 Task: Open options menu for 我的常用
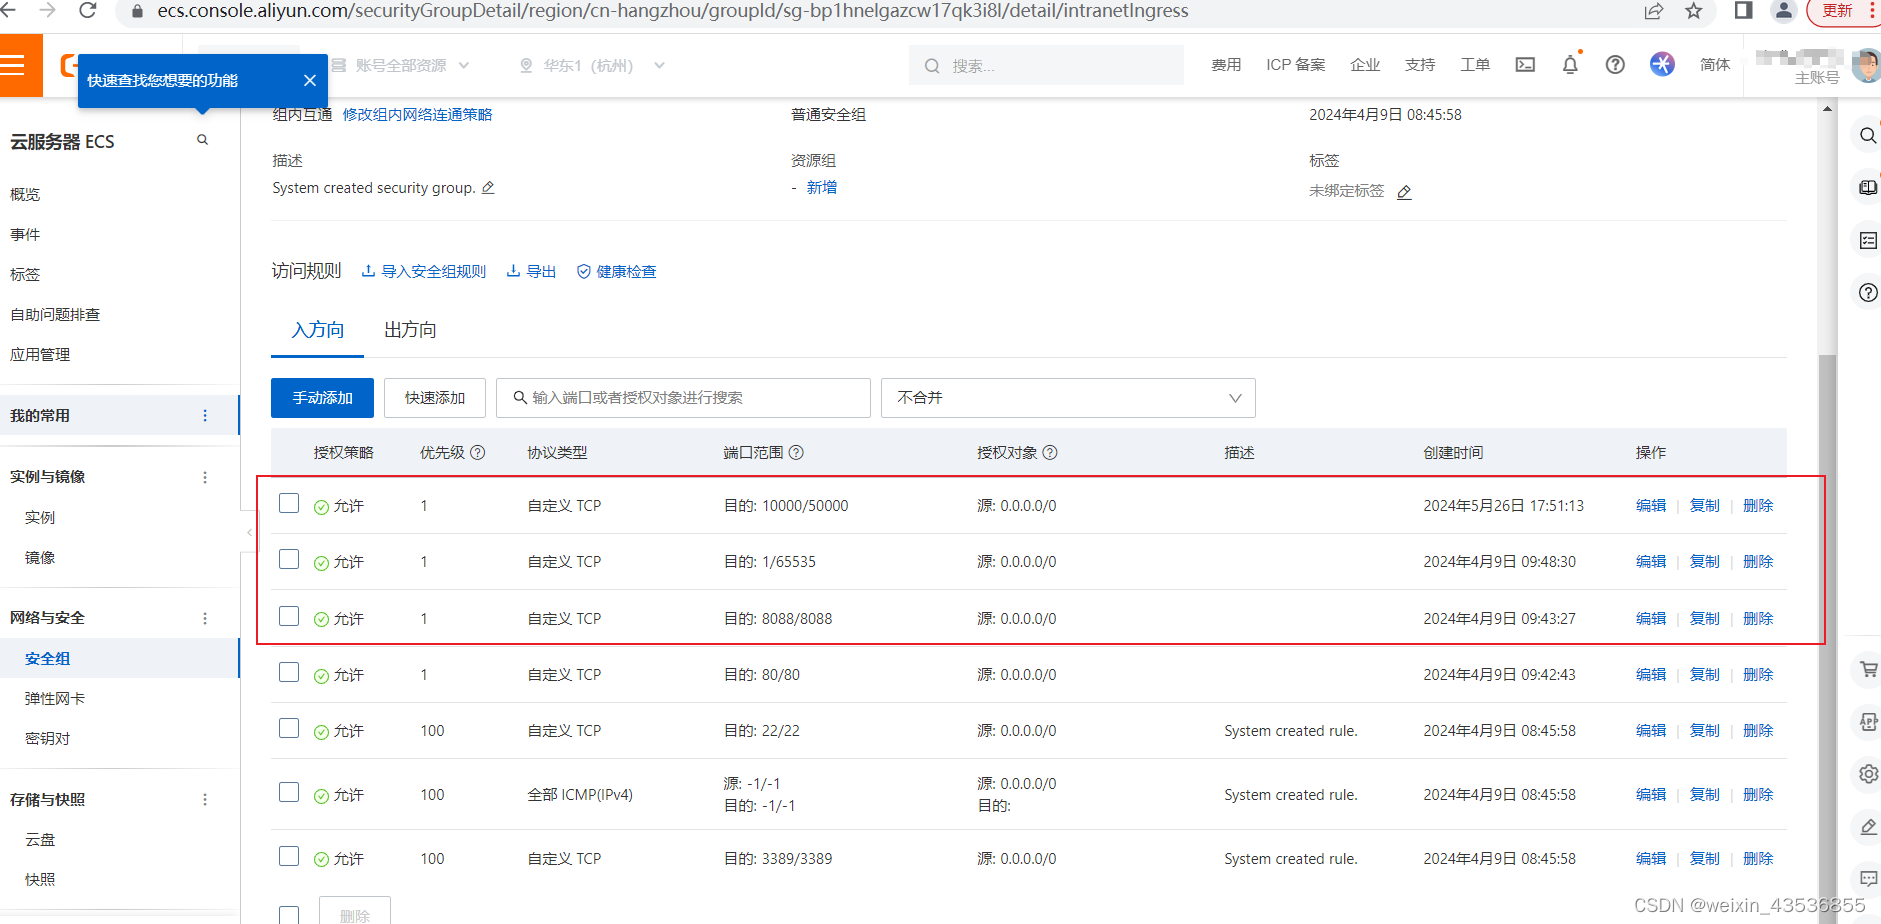(x=205, y=416)
